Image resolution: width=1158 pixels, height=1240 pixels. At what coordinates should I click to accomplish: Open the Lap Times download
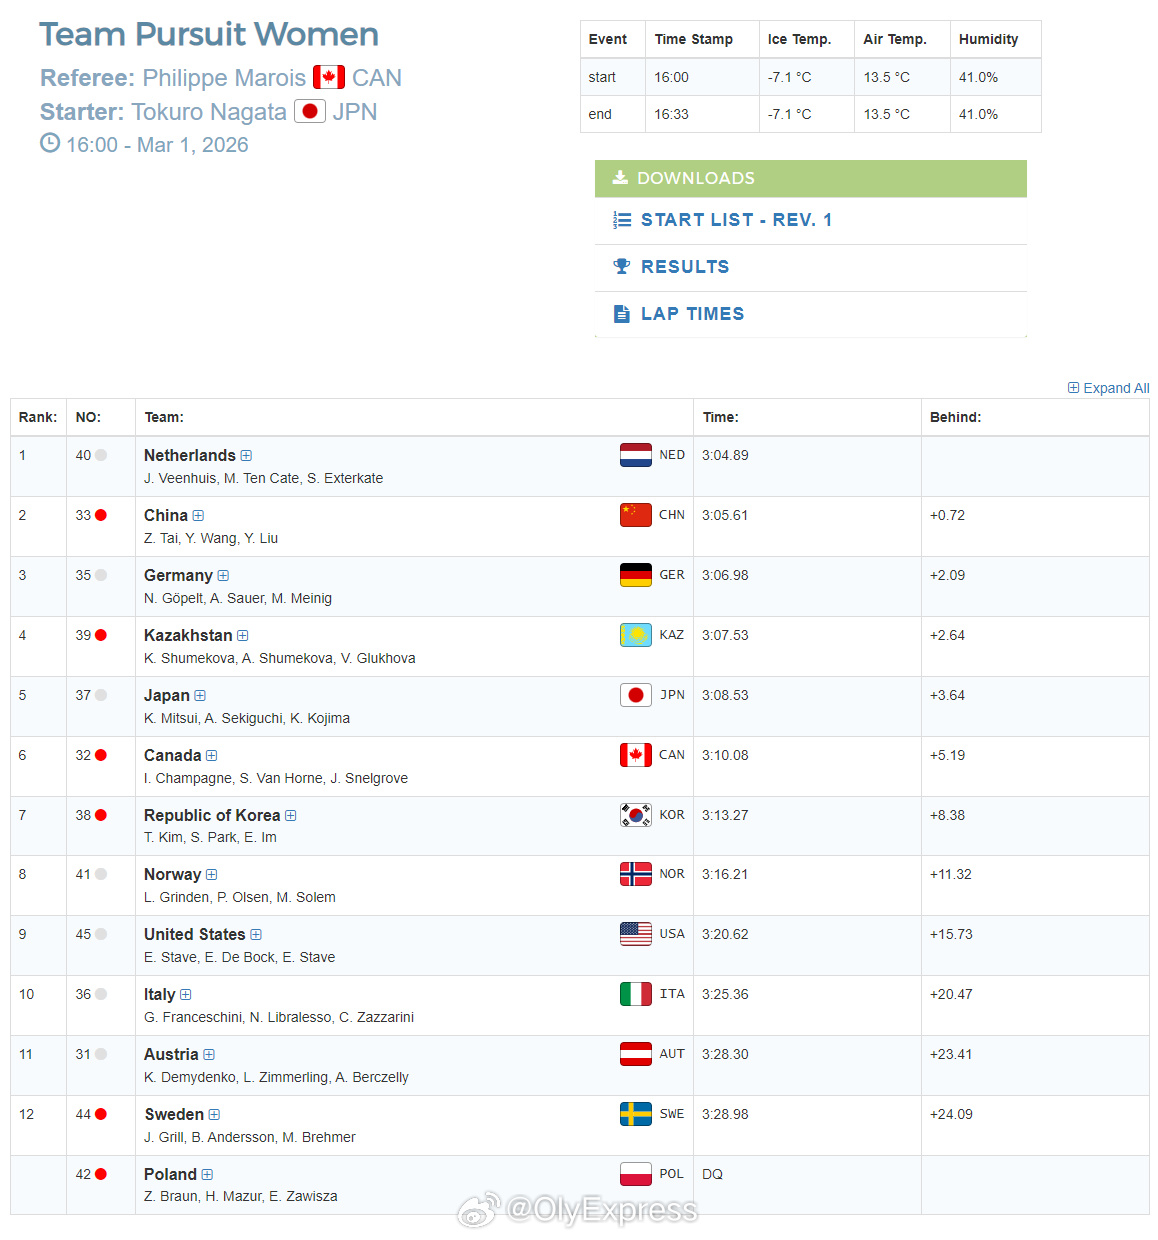692,314
